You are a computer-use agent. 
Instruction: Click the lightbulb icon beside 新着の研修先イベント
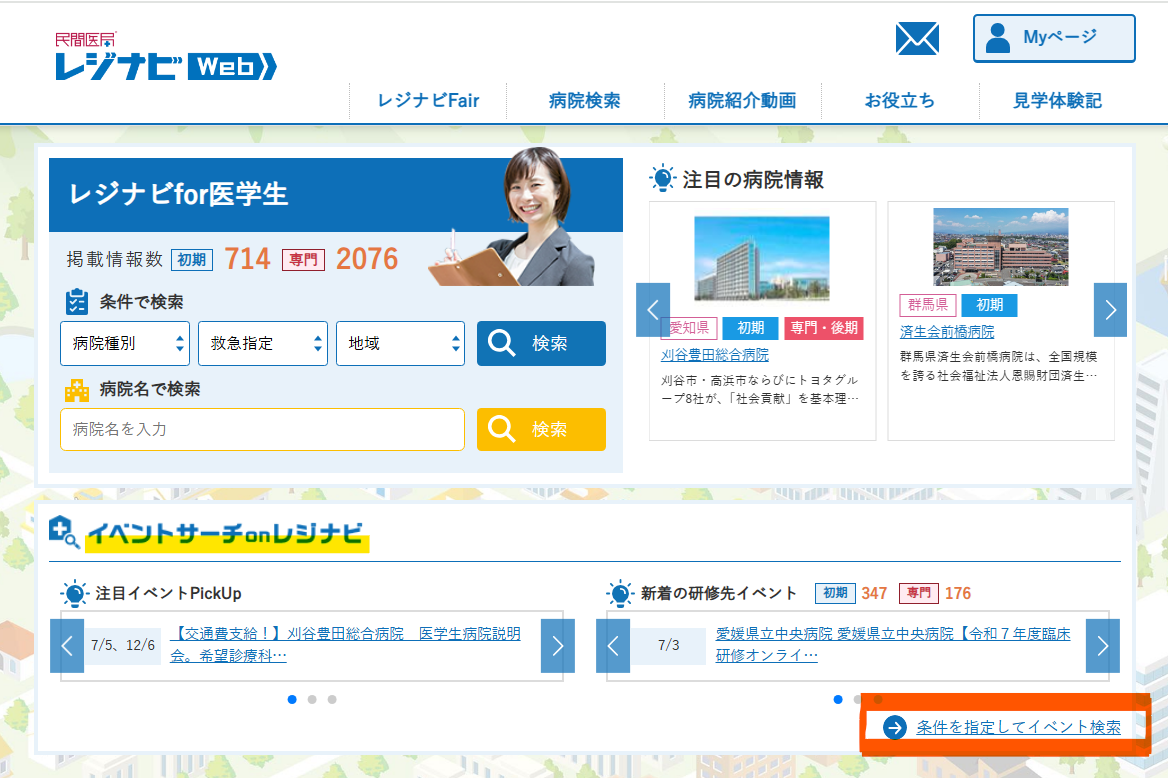pyautogui.click(x=620, y=593)
